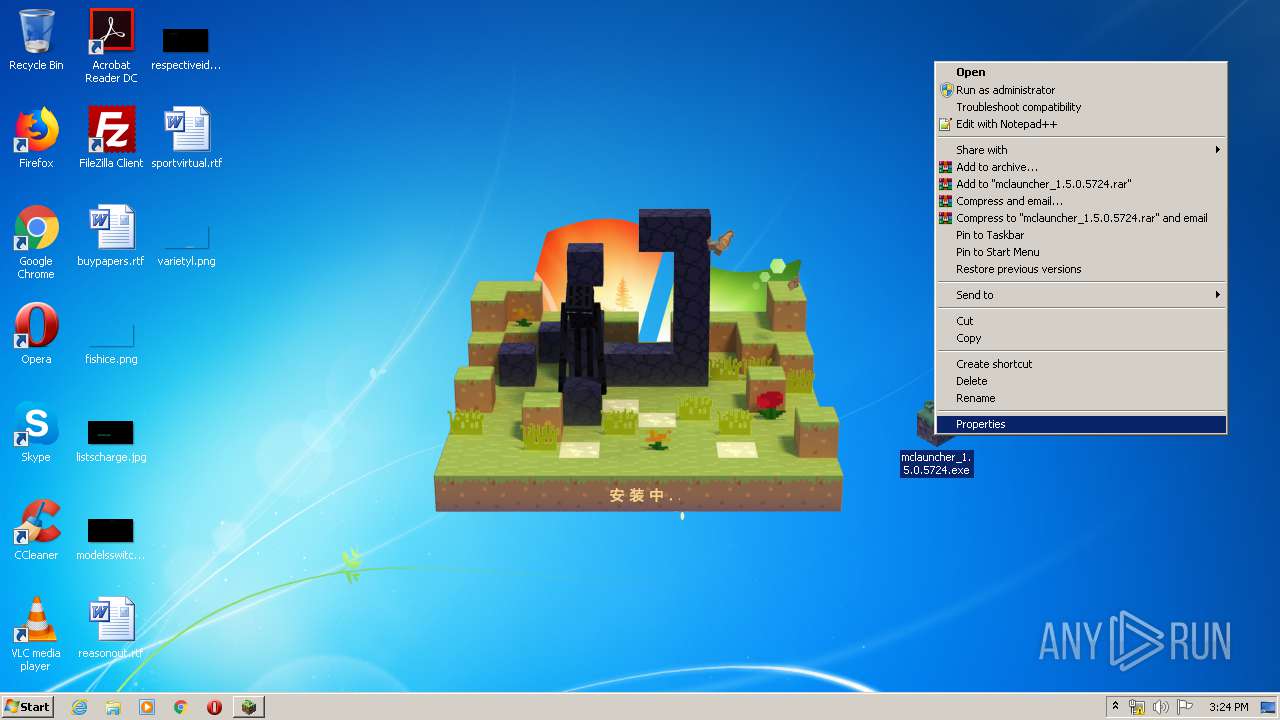The width and height of the screenshot is (1280, 720).
Task: Click the taskbar clock 3:24 PM
Action: tap(1228, 707)
